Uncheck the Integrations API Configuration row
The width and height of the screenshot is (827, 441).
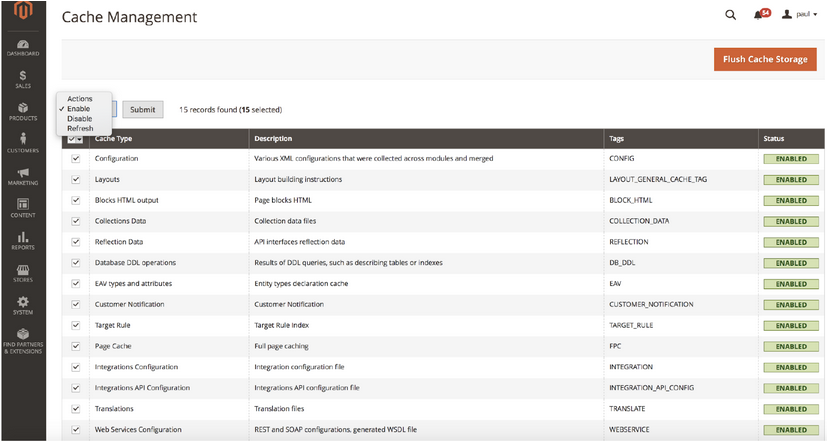[75, 388]
